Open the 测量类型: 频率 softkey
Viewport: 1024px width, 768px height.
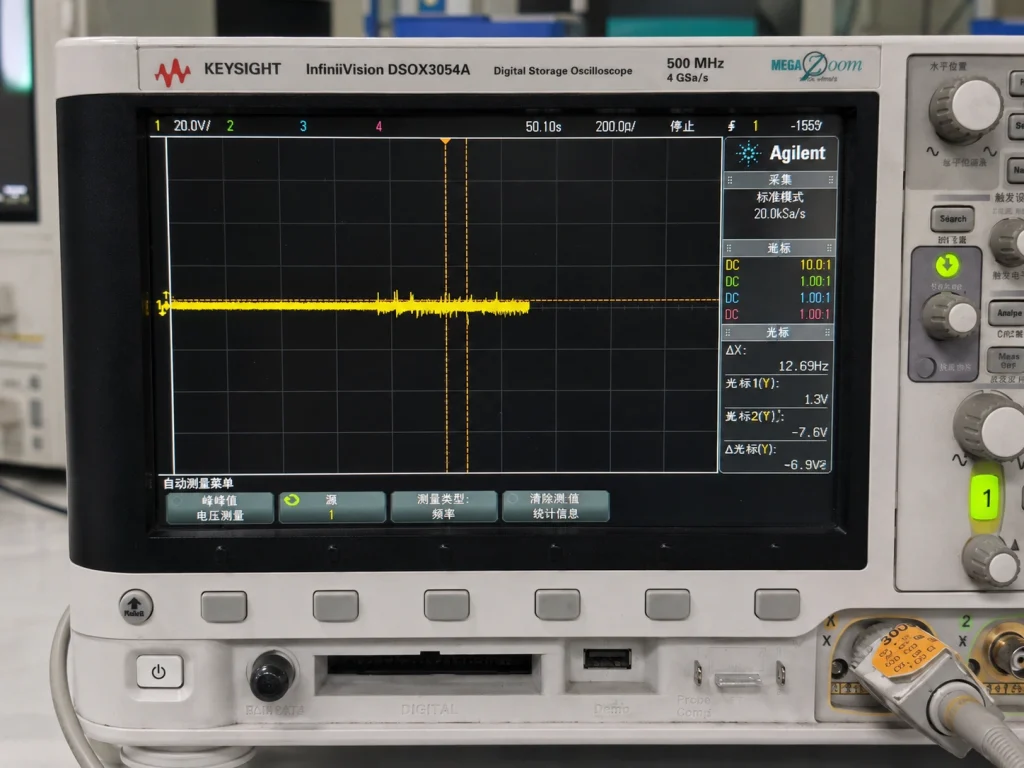[x=443, y=507]
